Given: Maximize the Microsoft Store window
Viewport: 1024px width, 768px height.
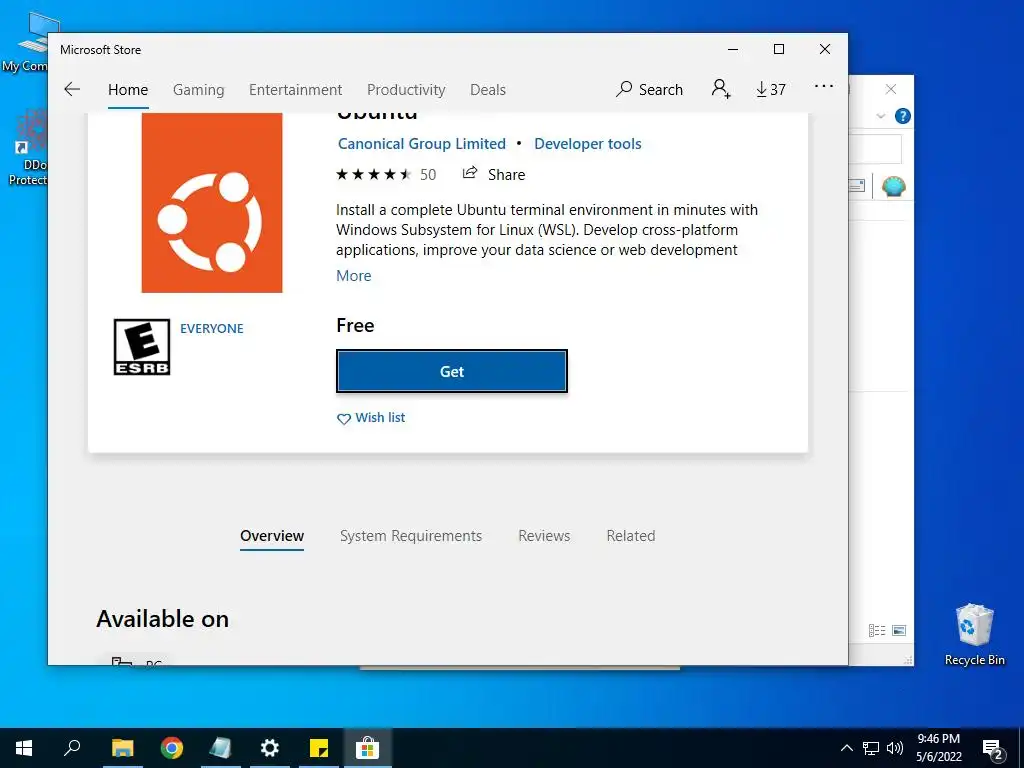Looking at the screenshot, I should [x=778, y=49].
